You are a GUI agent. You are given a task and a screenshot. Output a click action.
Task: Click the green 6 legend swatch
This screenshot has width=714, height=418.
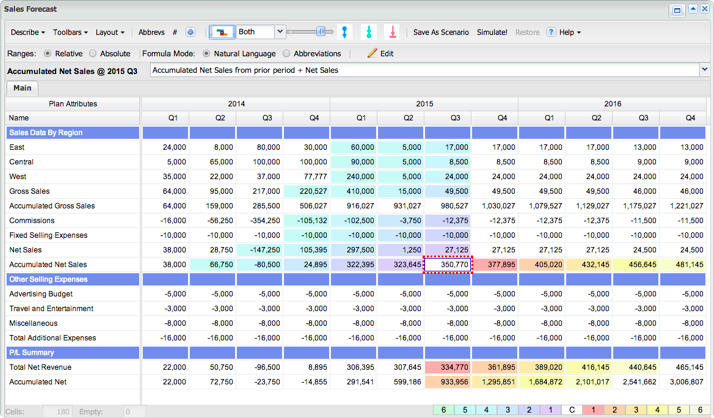pos(444,410)
